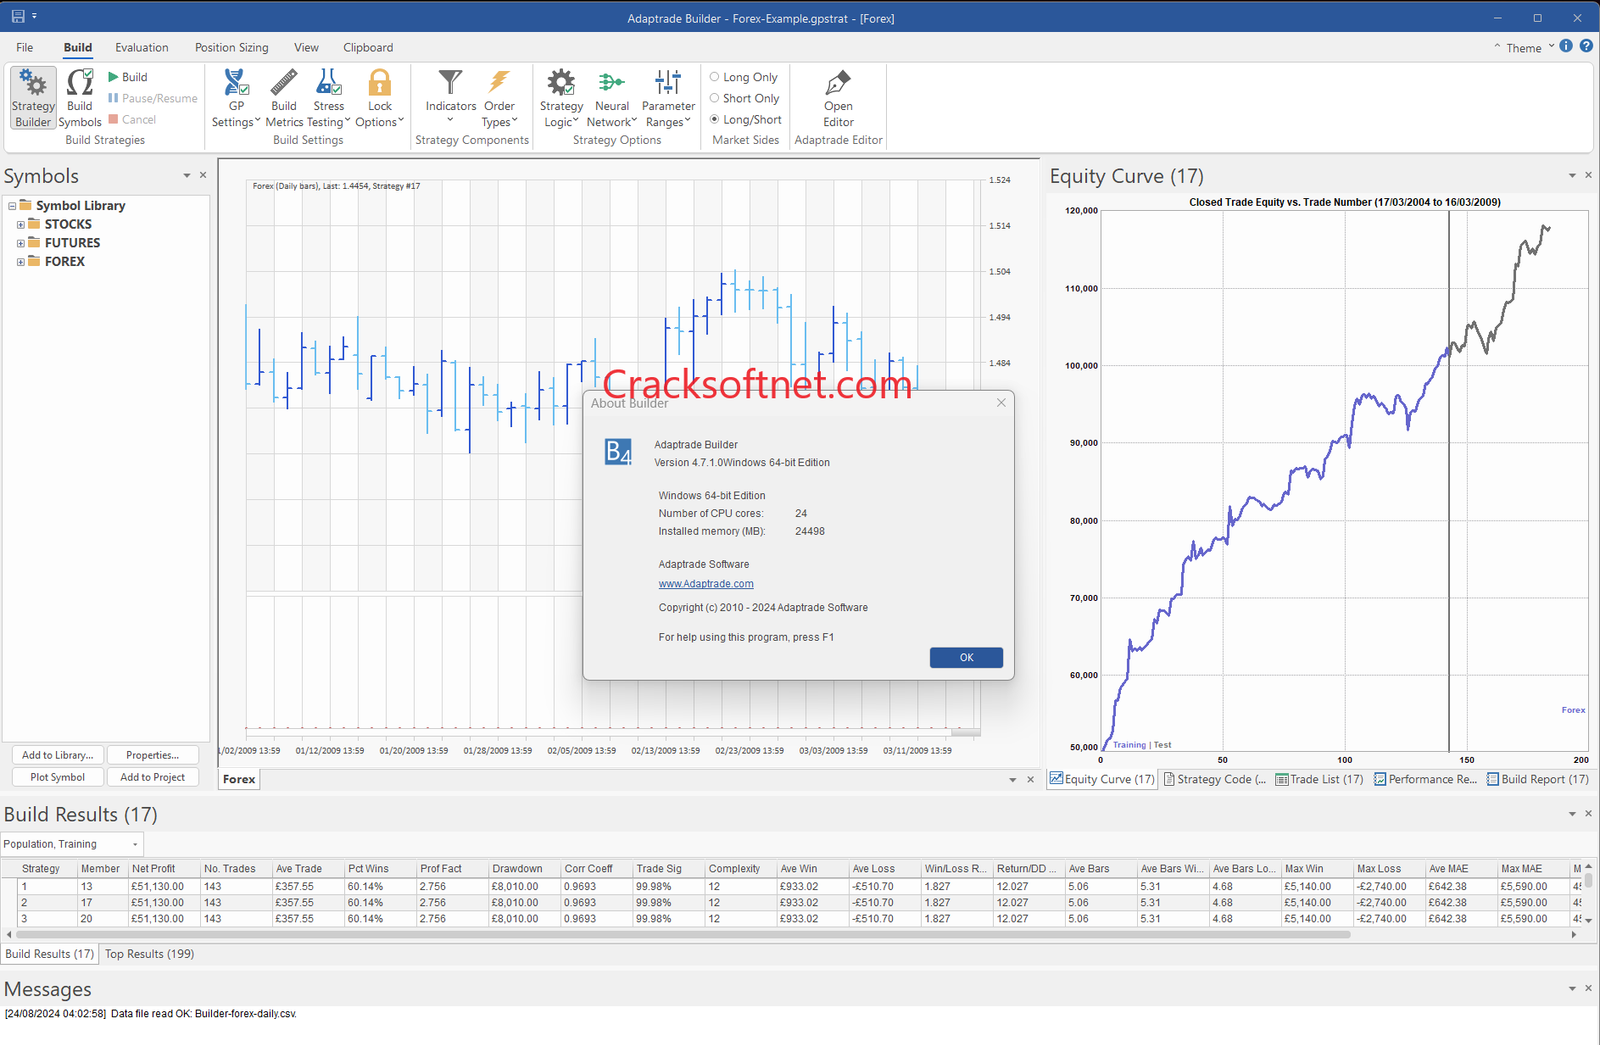Click the help question mark icon
The height and width of the screenshot is (1045, 1600).
[1586, 46]
